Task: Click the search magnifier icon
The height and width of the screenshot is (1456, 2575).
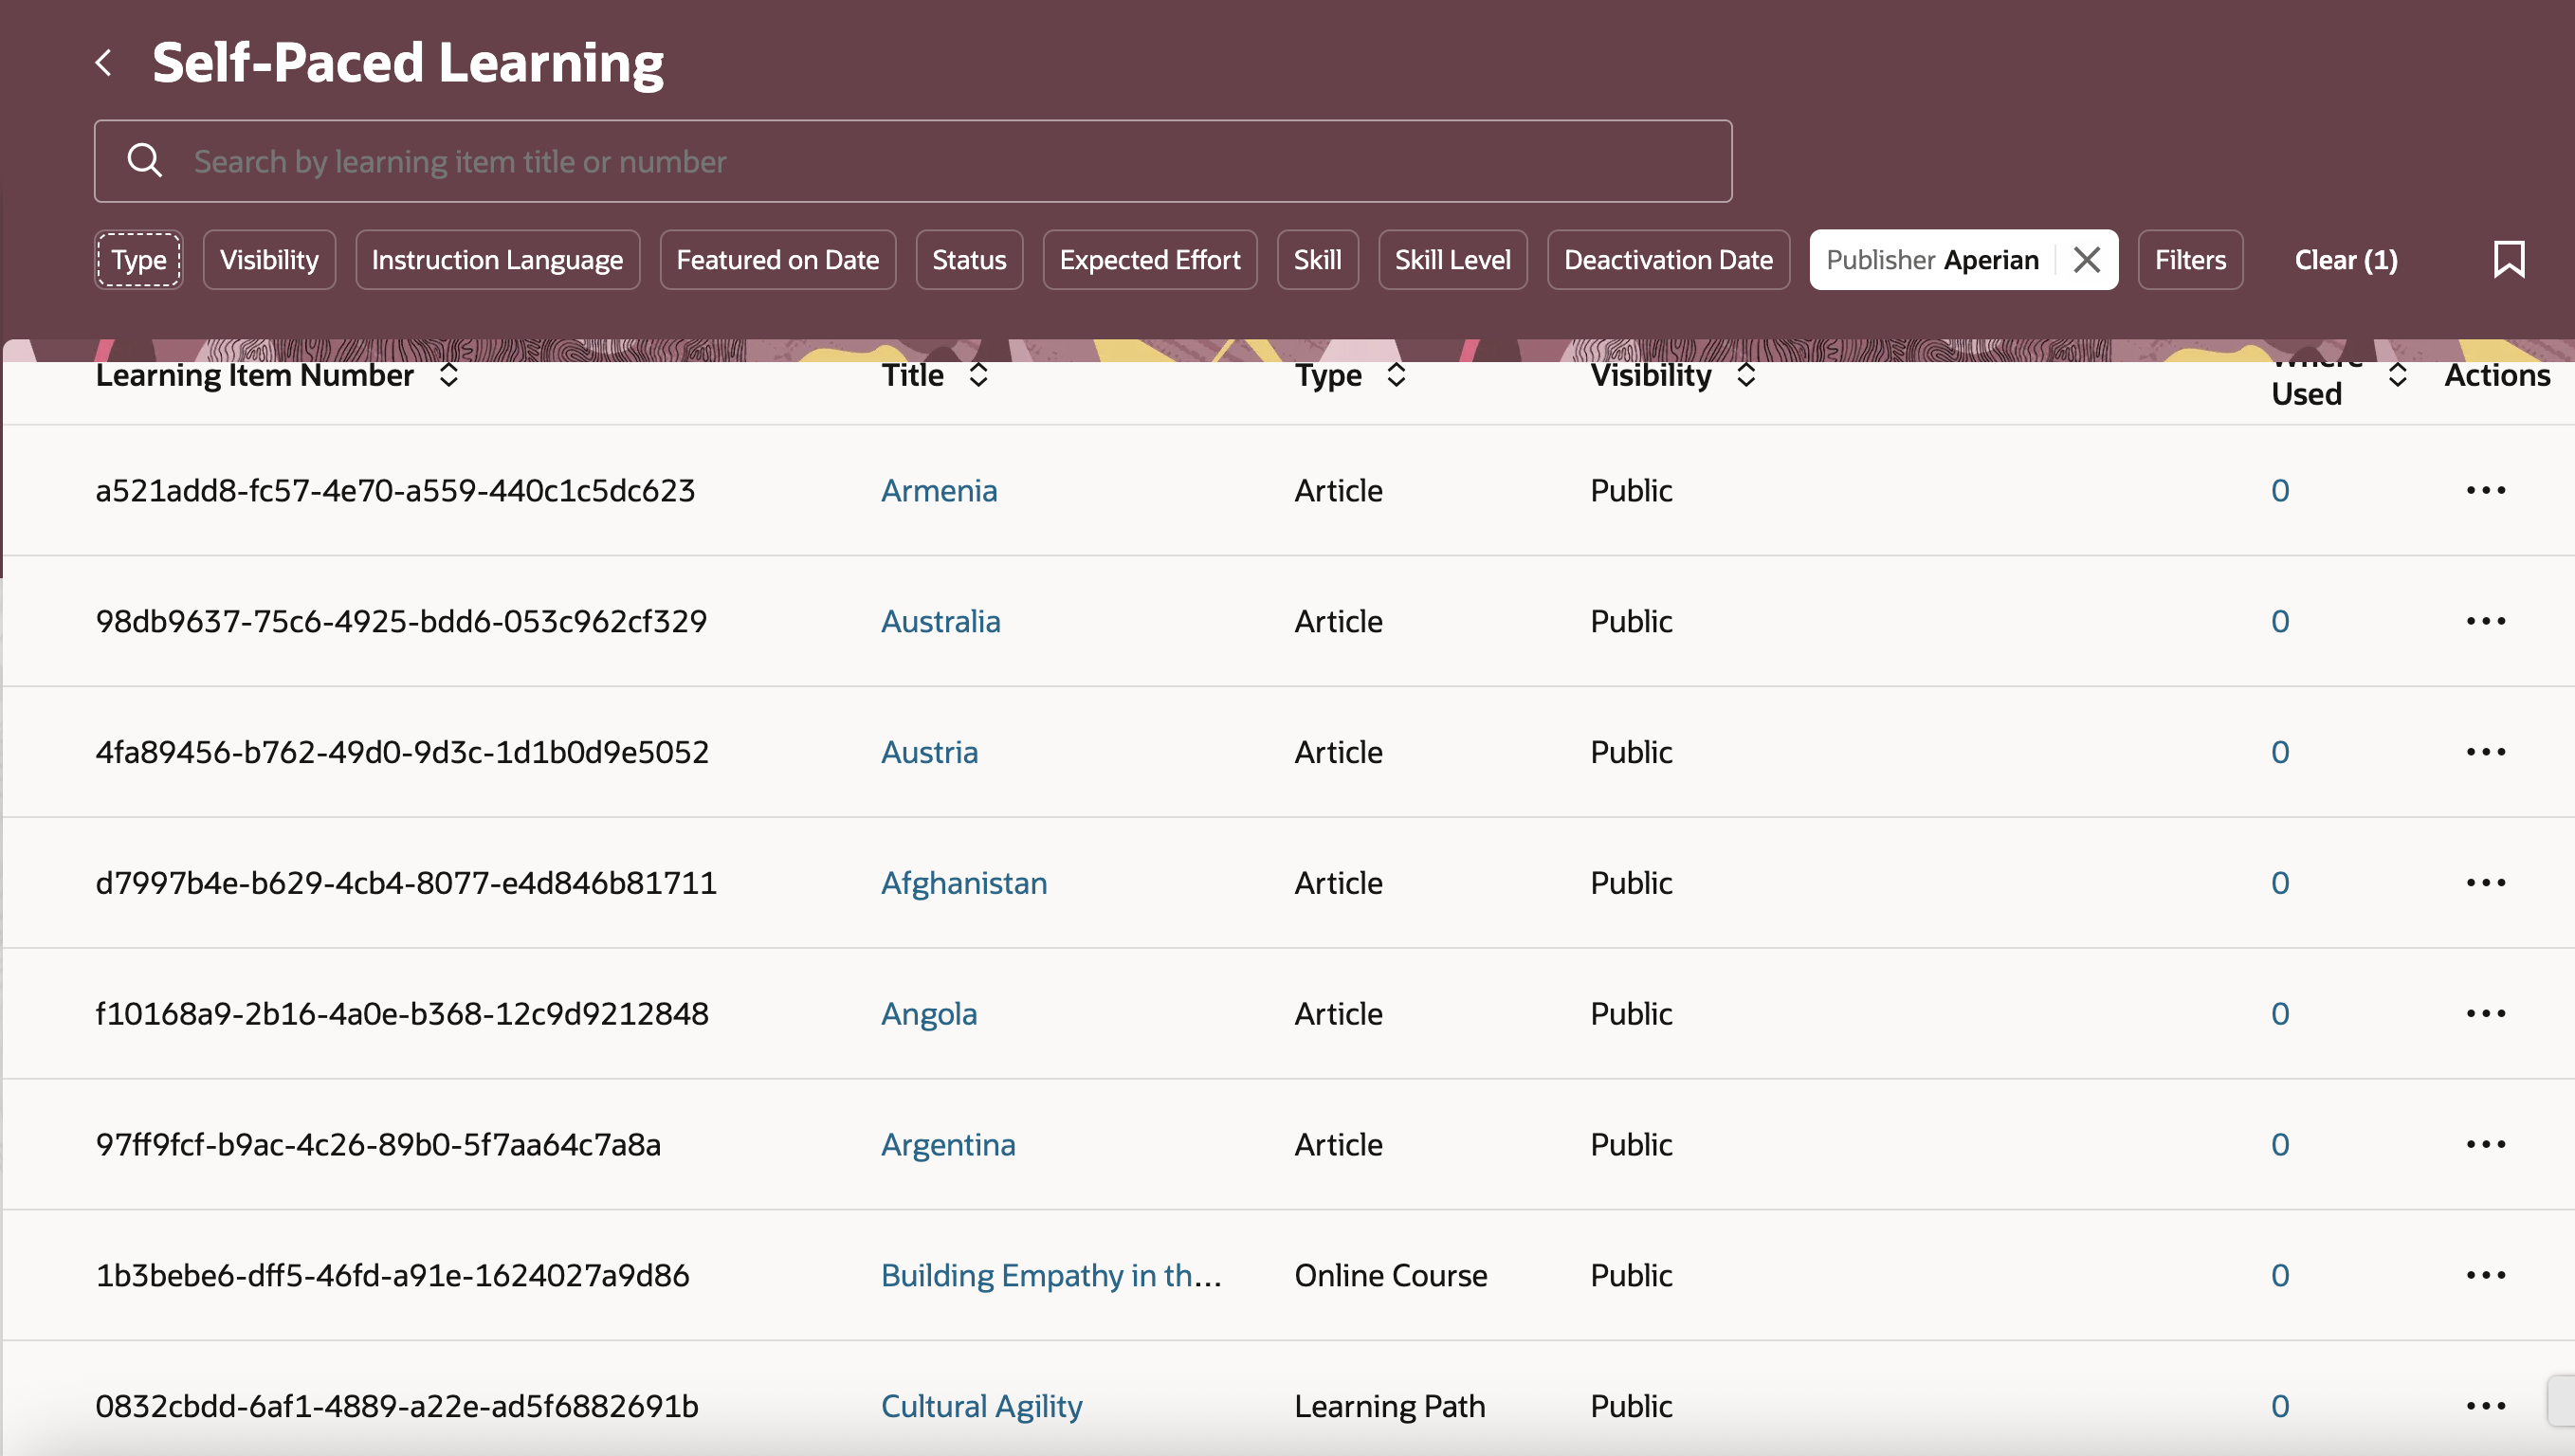Action: (145, 161)
